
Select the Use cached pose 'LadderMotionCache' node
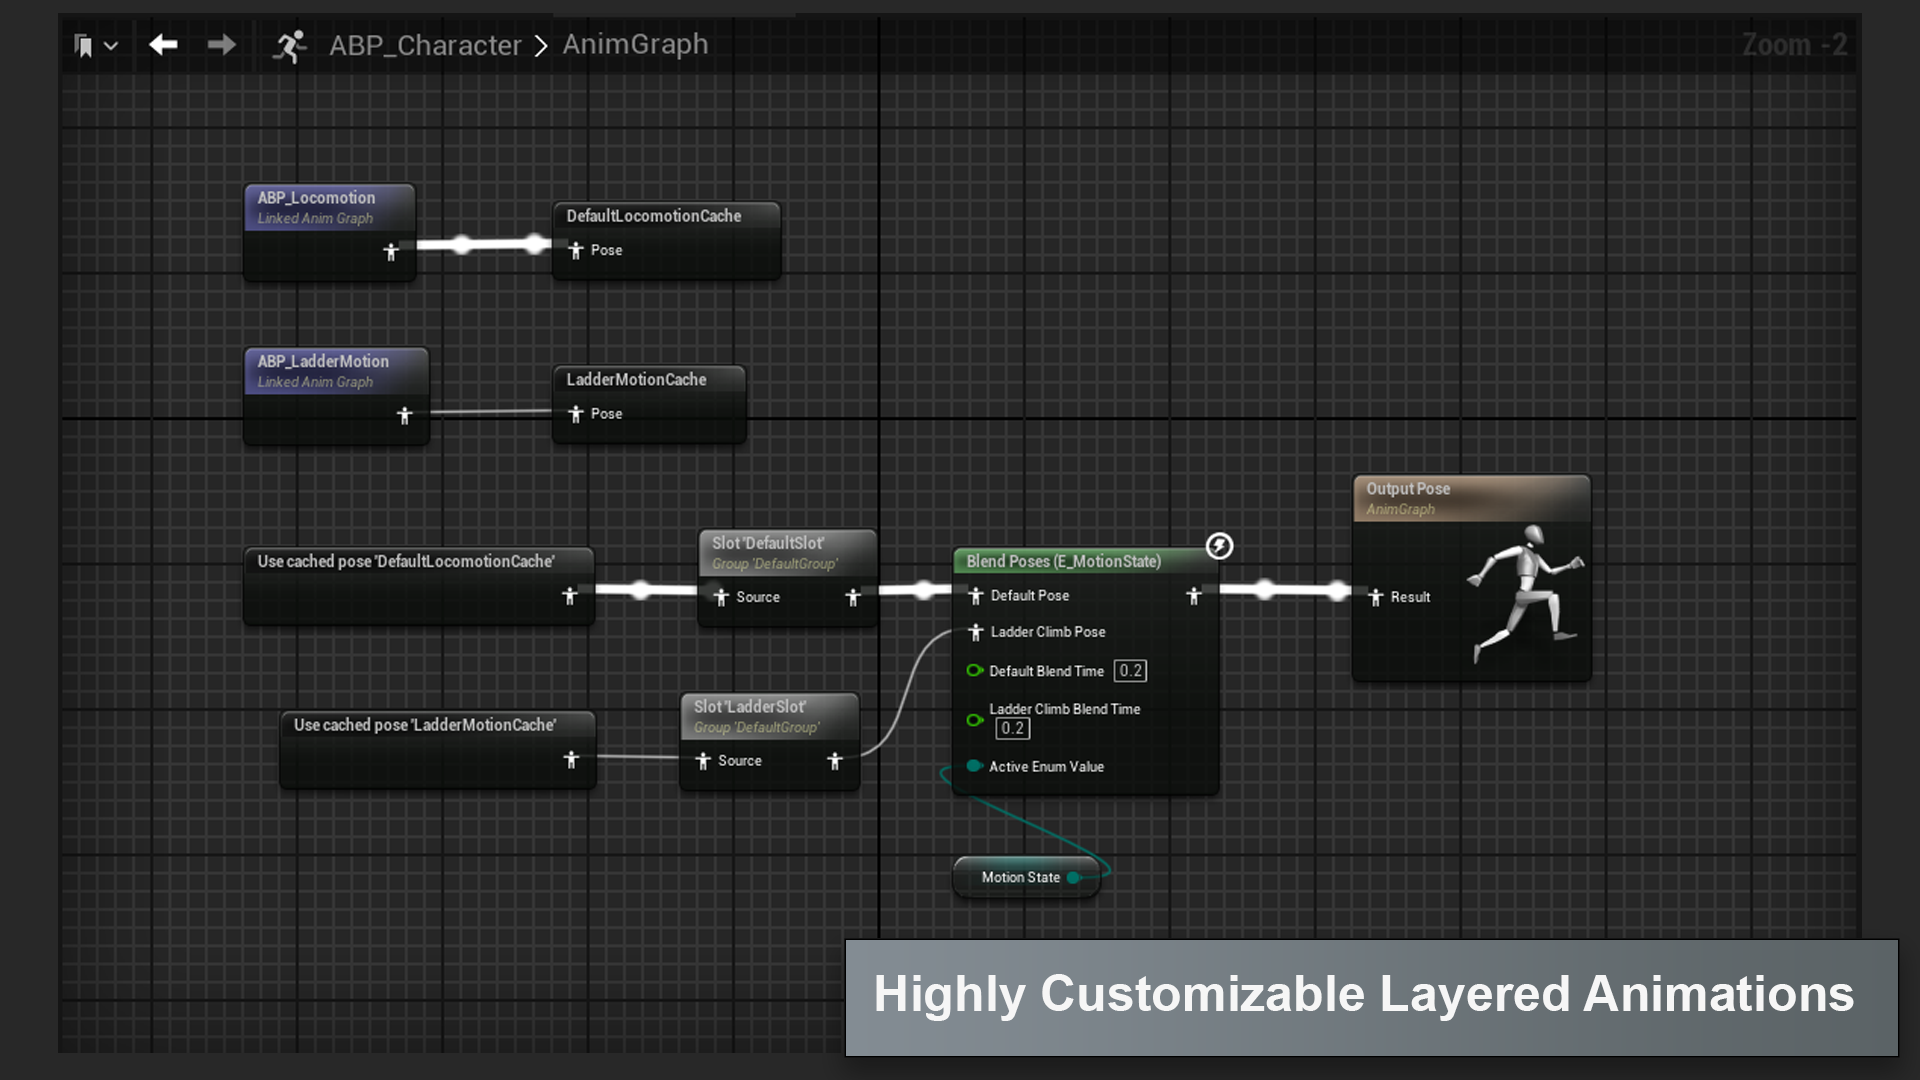click(x=425, y=725)
